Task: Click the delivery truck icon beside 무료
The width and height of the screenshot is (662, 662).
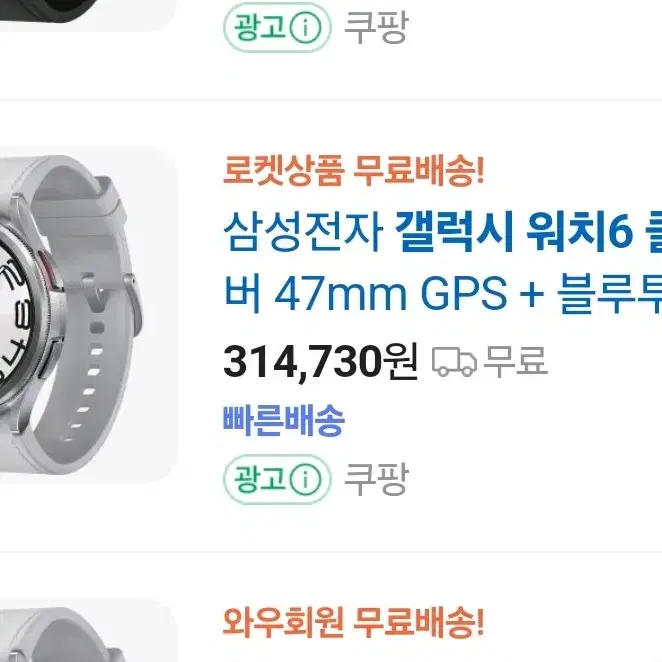Action: 454,361
